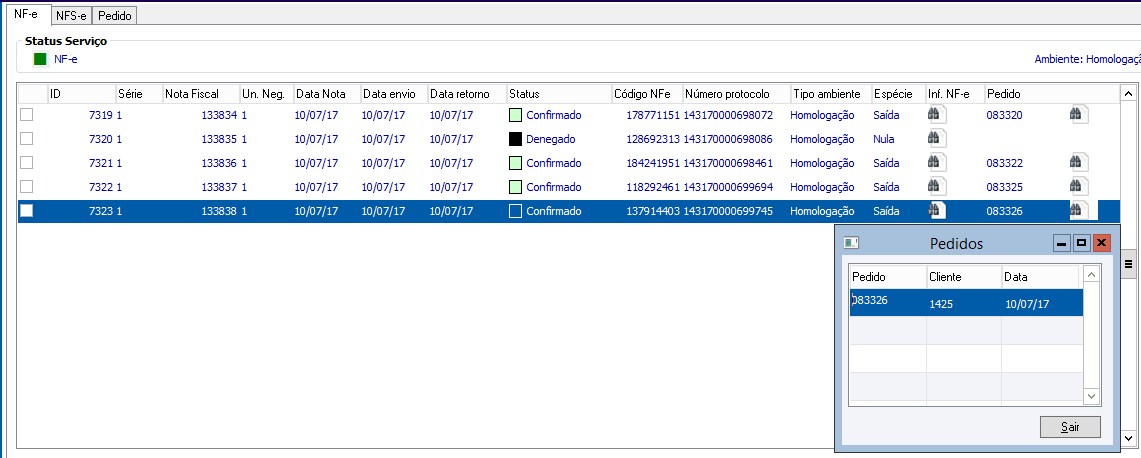Open Inf. NF-e binoculars for ID 7319

click(935, 114)
